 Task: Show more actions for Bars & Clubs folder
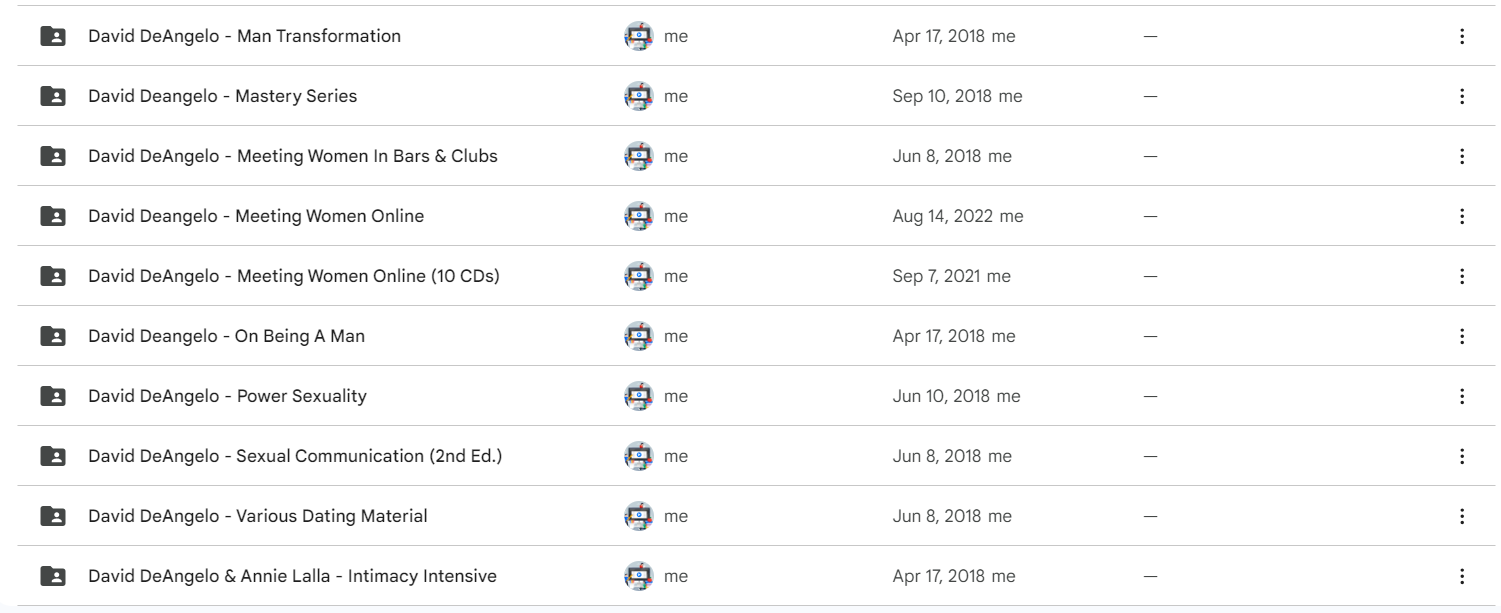(x=1462, y=156)
